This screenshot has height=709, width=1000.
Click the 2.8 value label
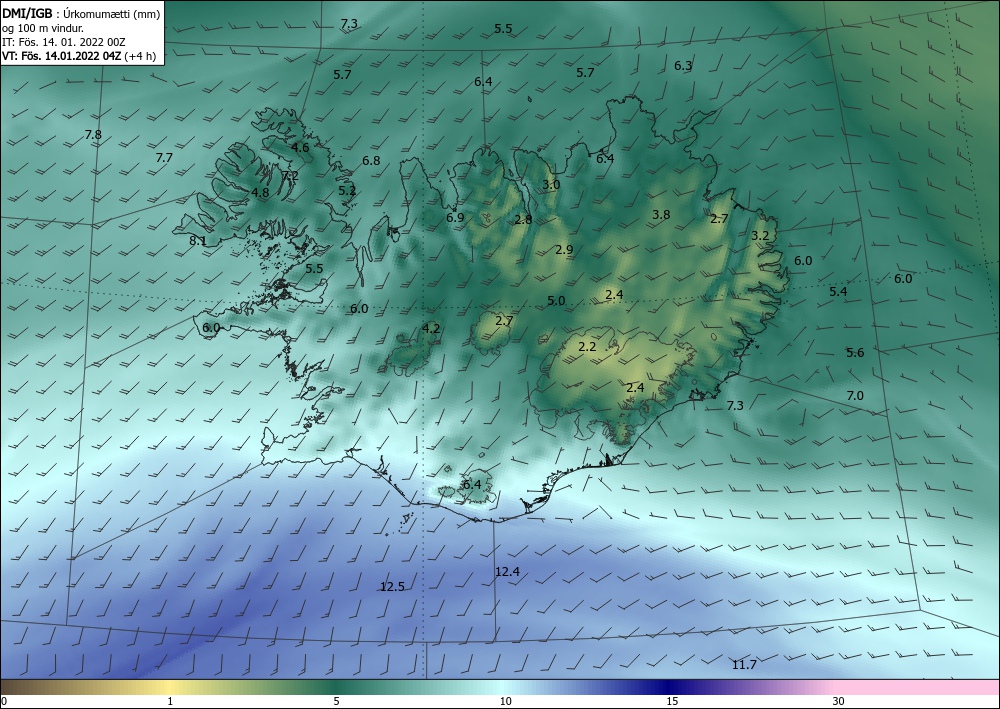pyautogui.click(x=524, y=220)
